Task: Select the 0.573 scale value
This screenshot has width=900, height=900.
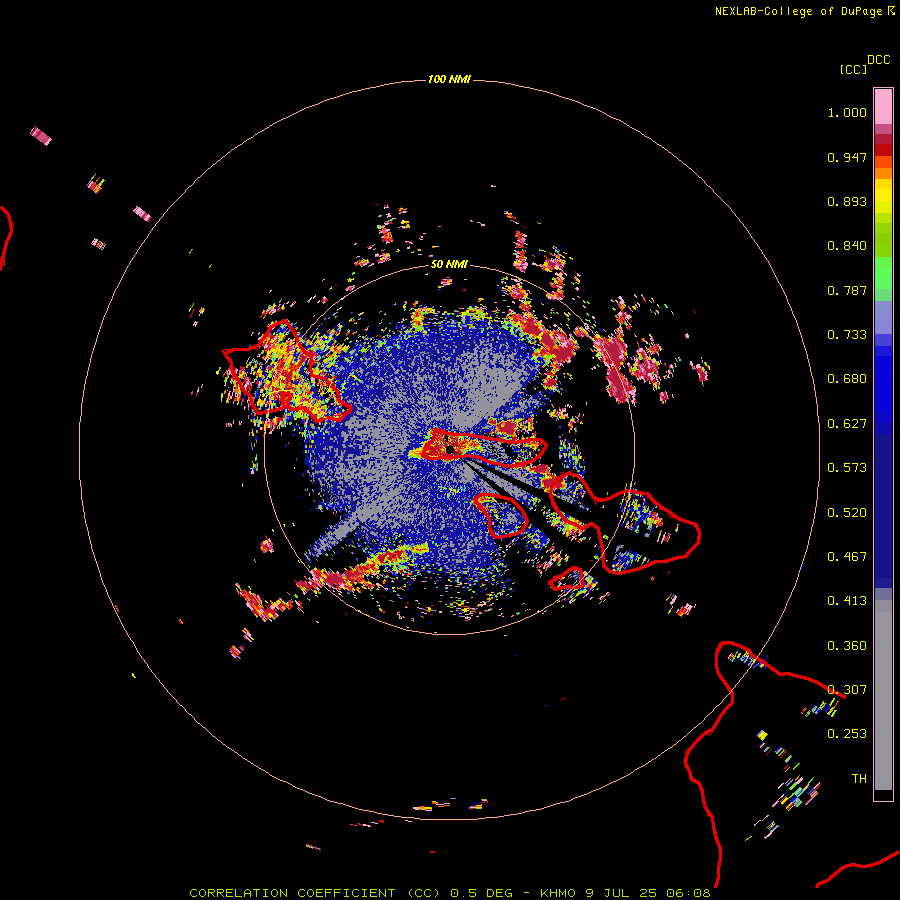Action: 847,468
